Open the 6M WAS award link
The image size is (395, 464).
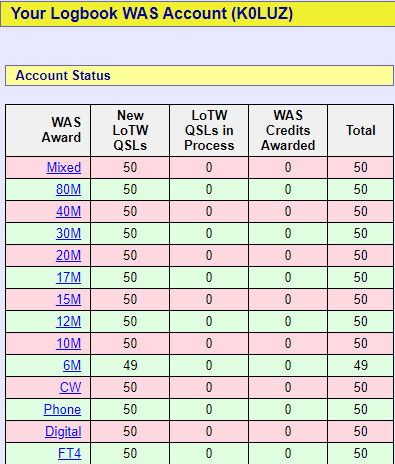click(72, 365)
